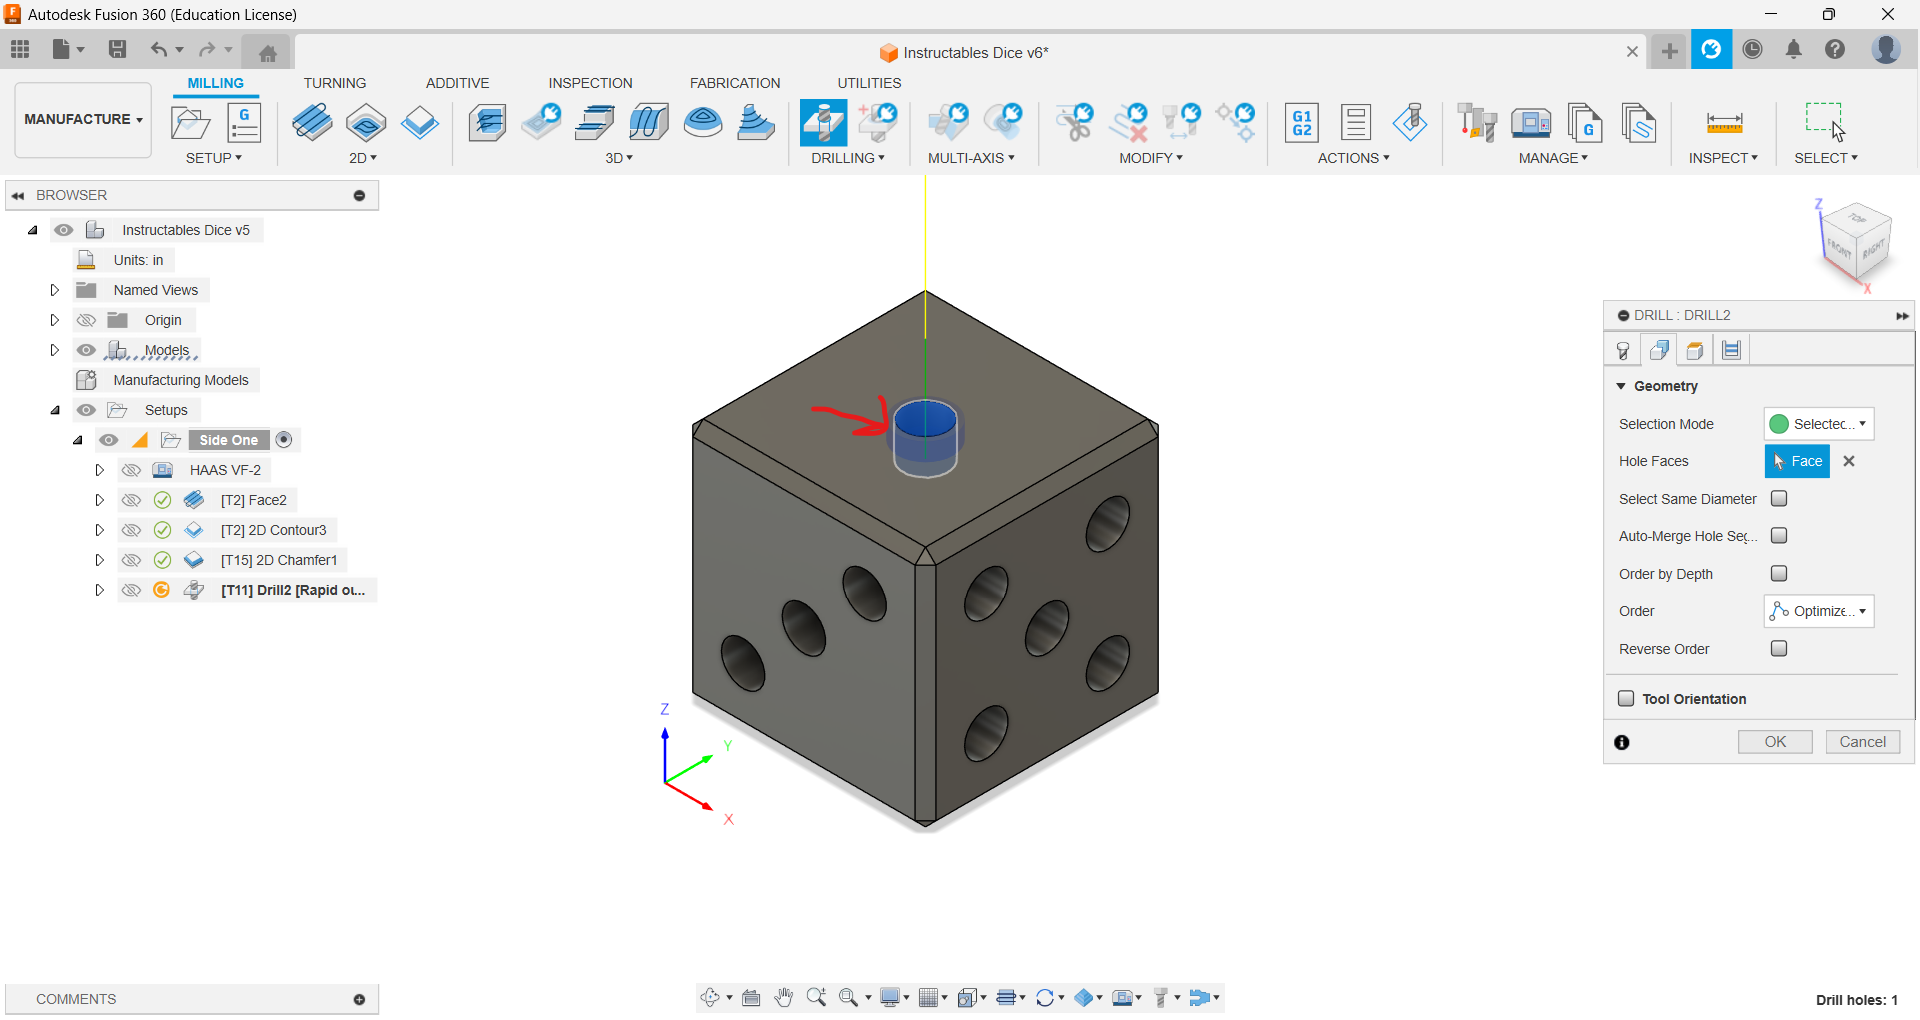This screenshot has width=1920, height=1020.
Task: Click the selected blue hole on the dice
Action: (x=925, y=437)
